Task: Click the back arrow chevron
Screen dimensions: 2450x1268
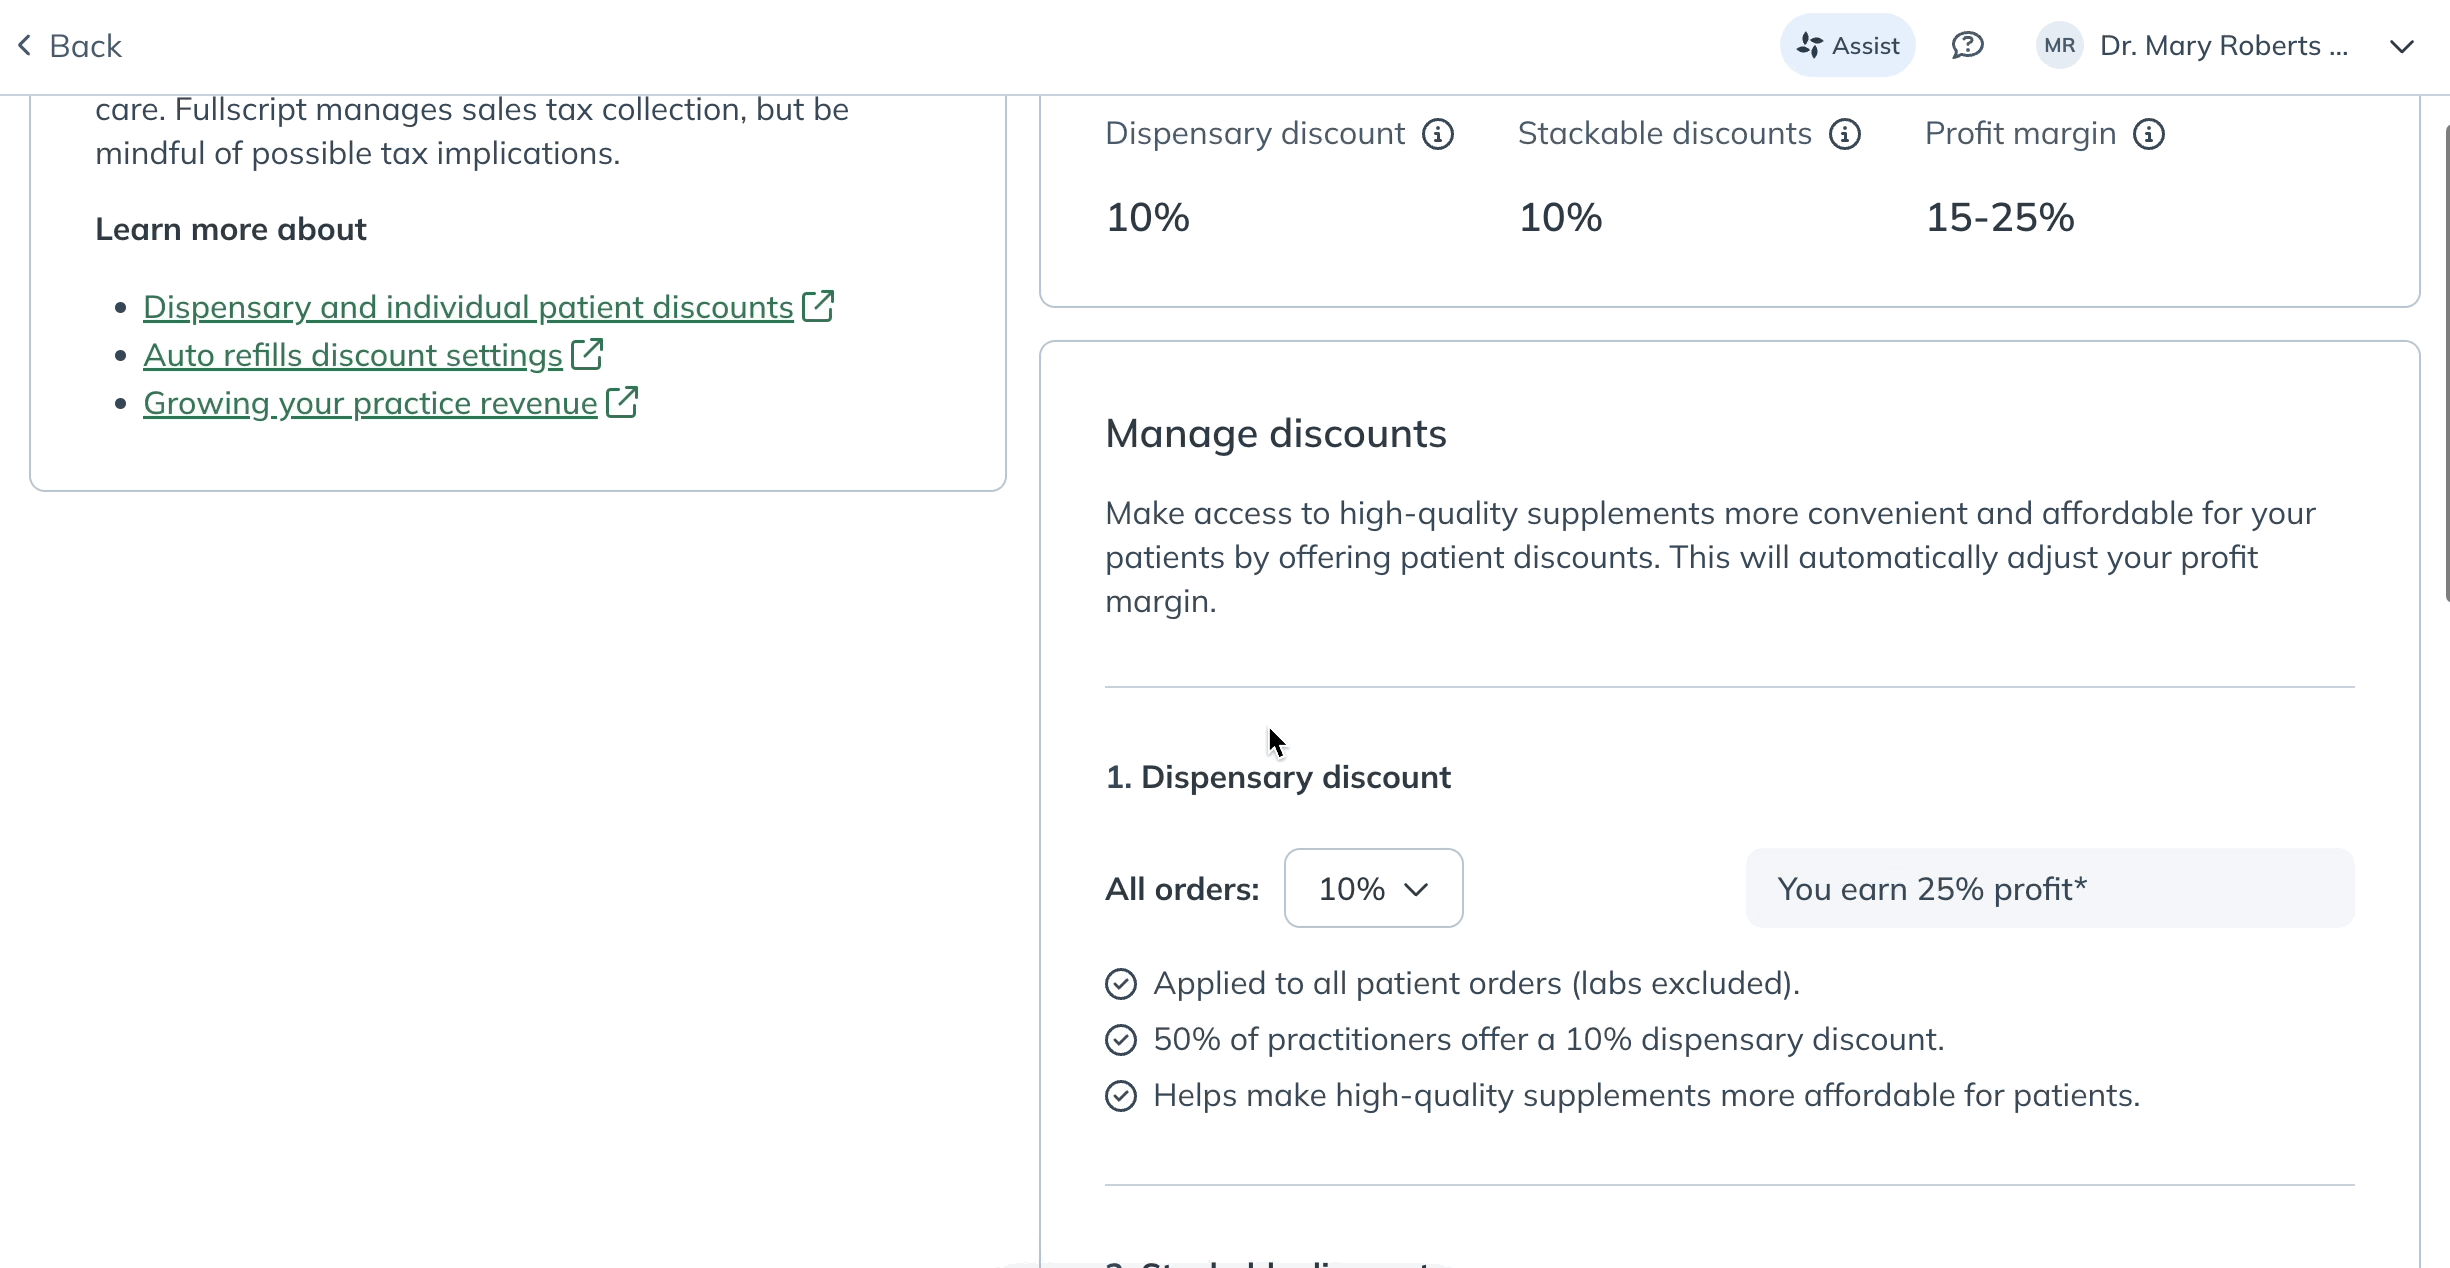Action: tap(25, 46)
